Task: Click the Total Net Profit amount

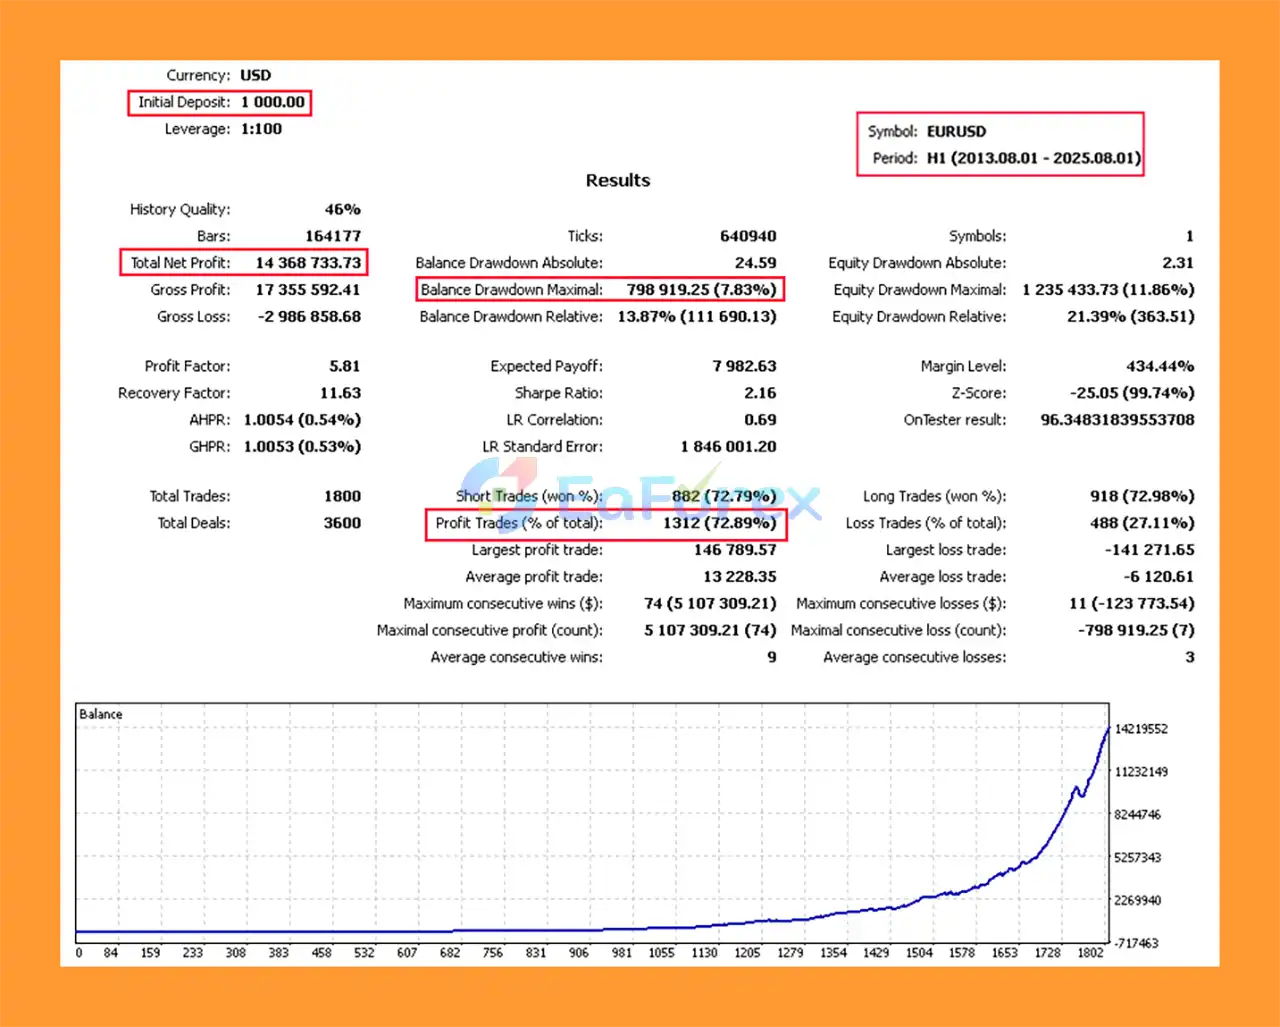Action: pos(308,263)
